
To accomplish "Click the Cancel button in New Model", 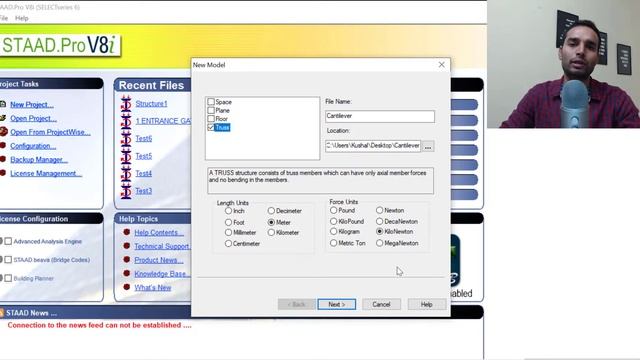I will [x=381, y=304].
